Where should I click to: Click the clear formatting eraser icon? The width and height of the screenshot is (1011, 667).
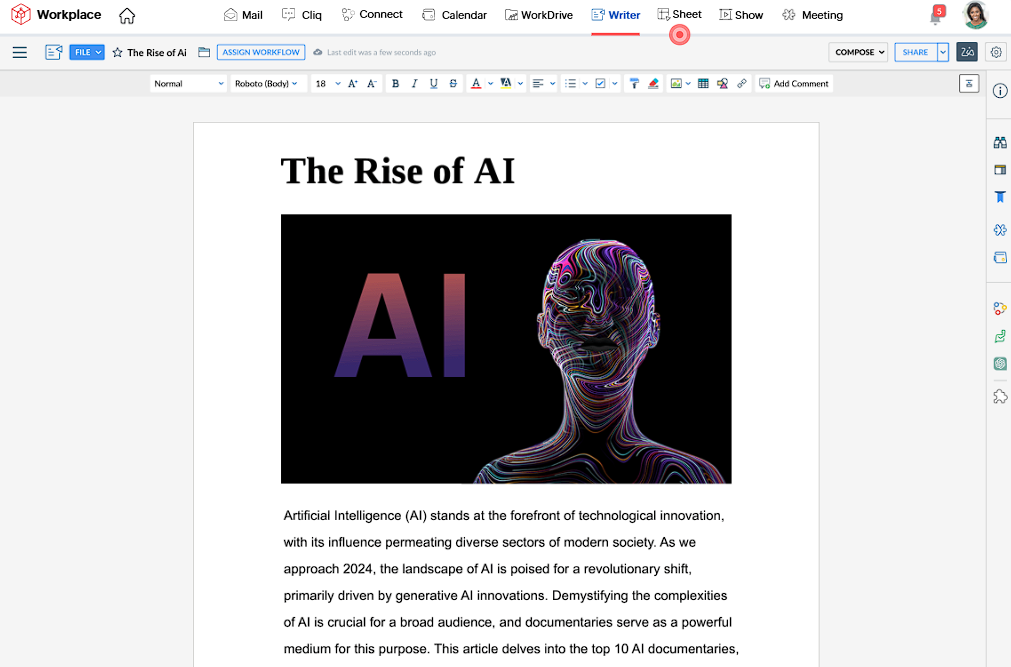(x=653, y=84)
